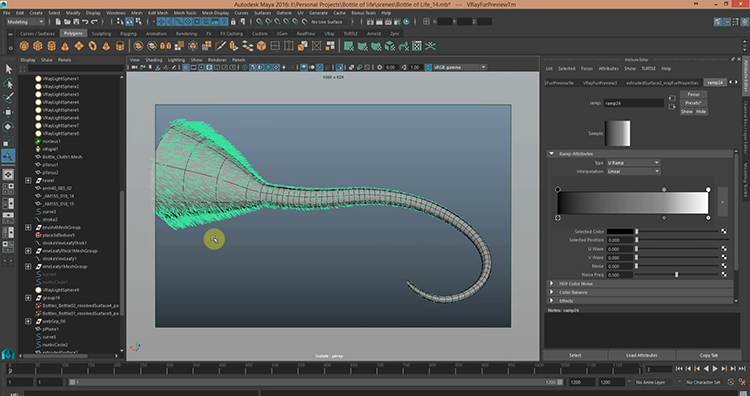
Task: Pick the arrow Select tool in the toolbox
Action: [x=8, y=69]
